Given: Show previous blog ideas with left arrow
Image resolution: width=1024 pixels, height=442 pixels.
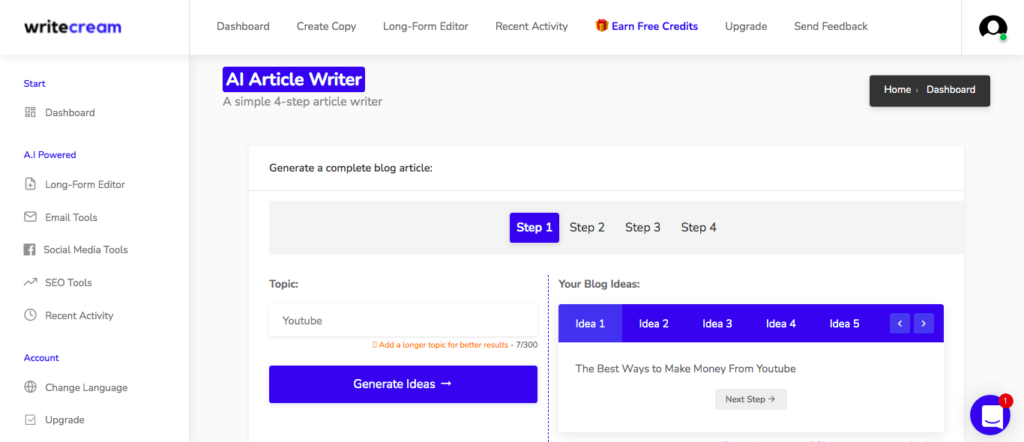Looking at the screenshot, I should [x=899, y=323].
